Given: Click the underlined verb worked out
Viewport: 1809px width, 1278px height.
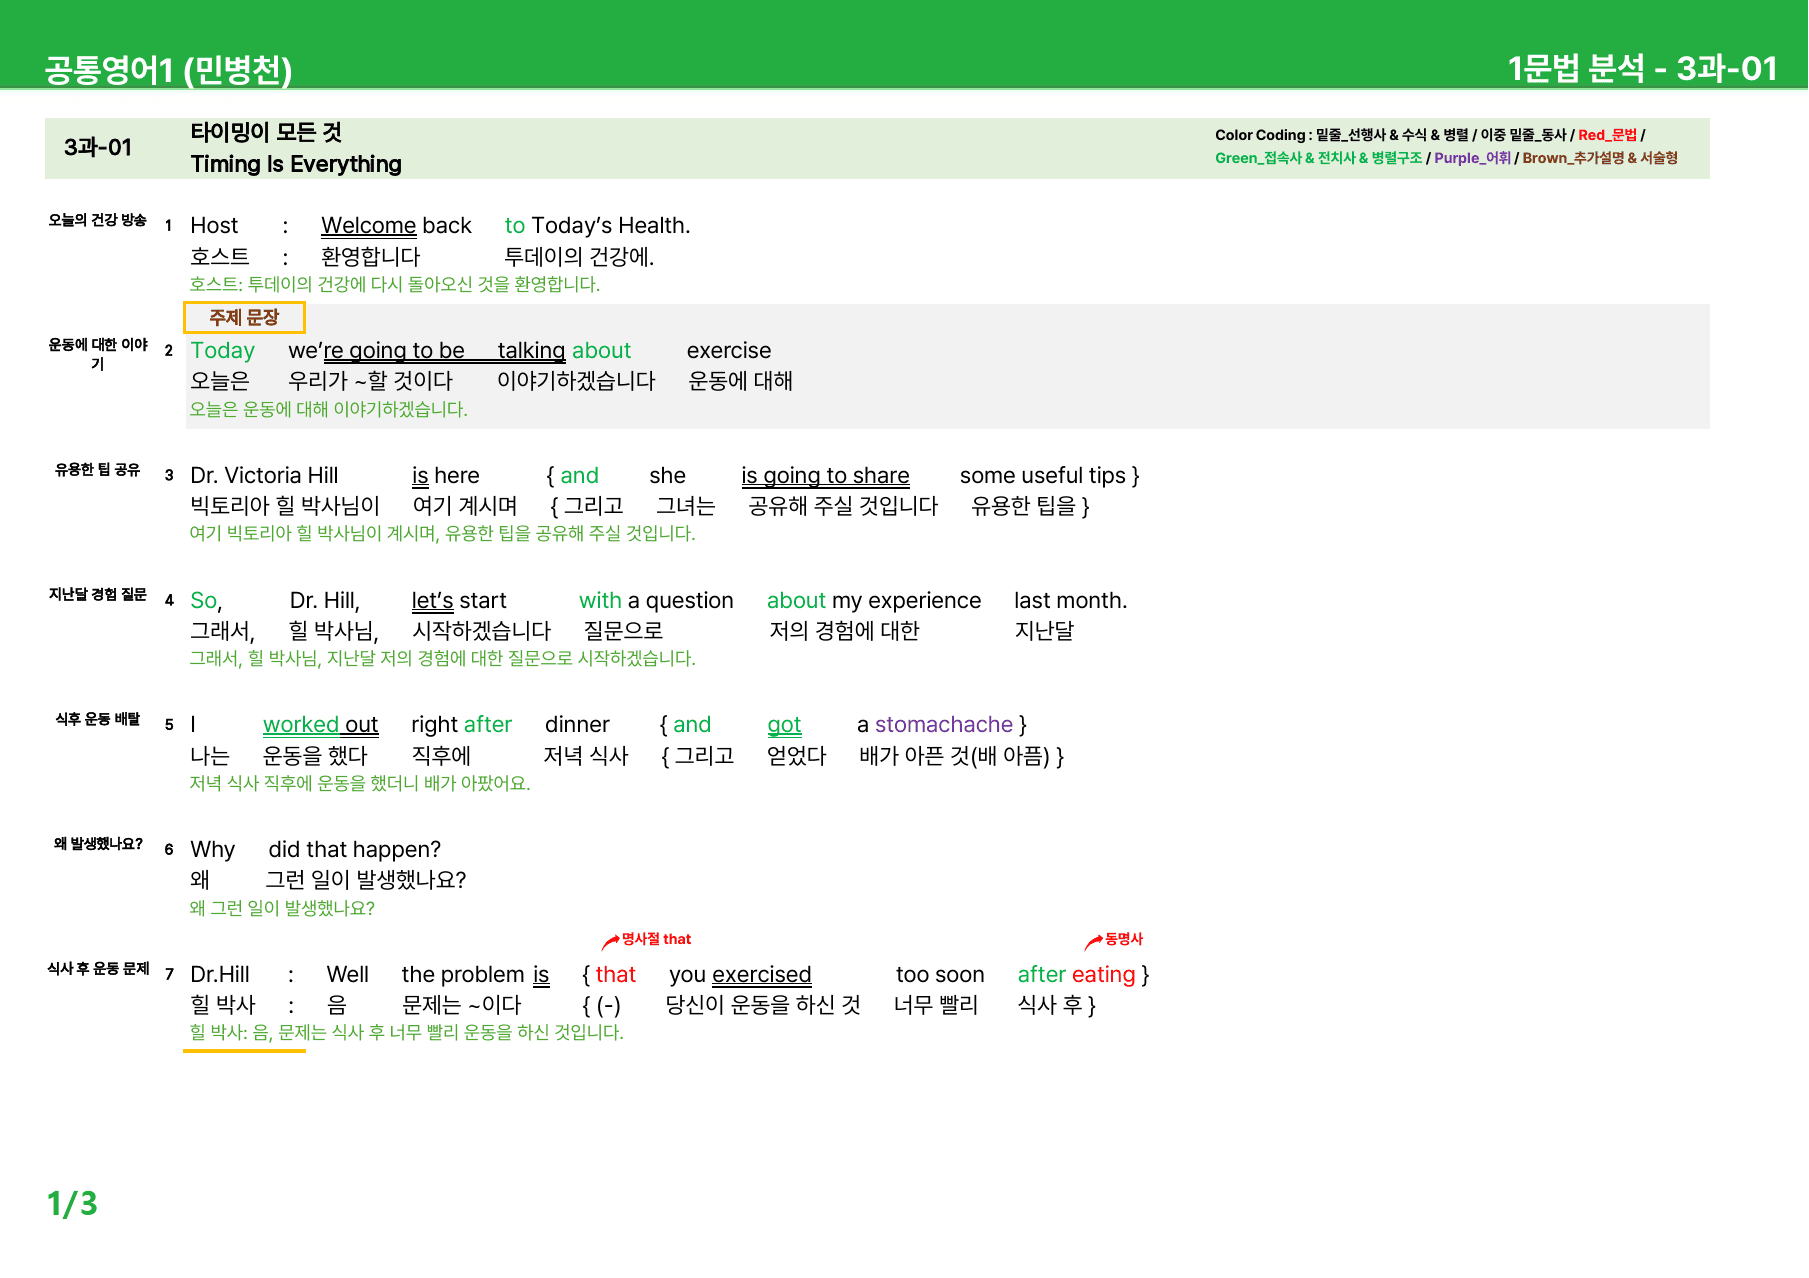Looking at the screenshot, I should point(320,725).
